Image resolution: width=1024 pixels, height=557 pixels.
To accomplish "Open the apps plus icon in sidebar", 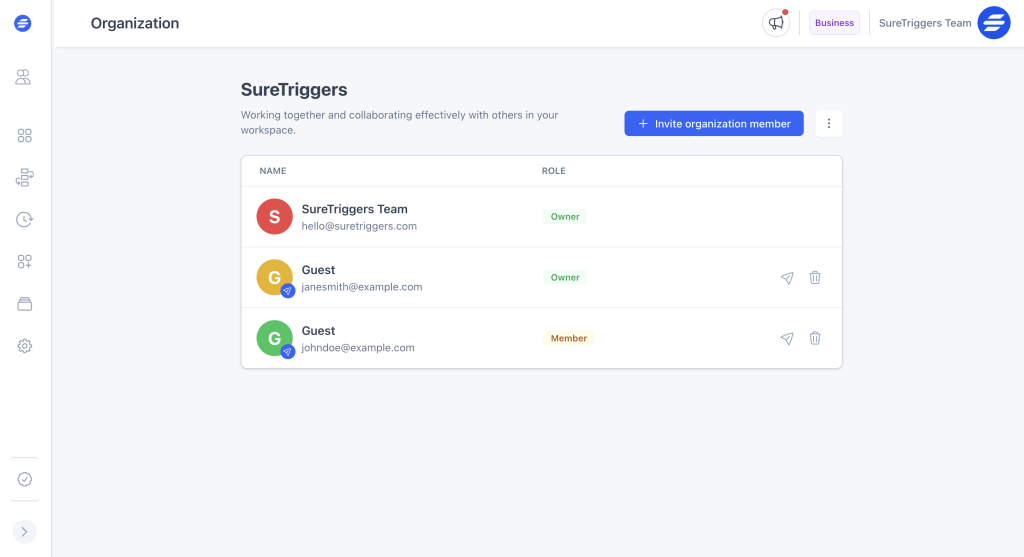I will point(25,262).
